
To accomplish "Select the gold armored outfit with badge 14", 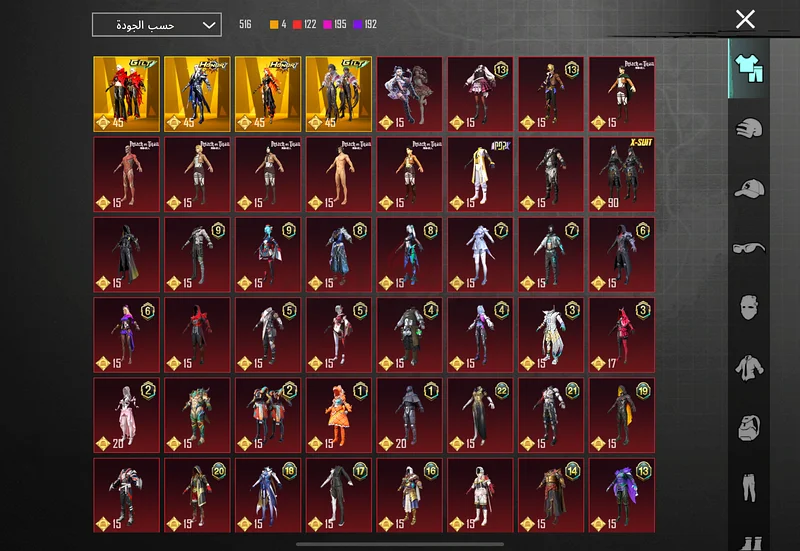I will [551, 495].
